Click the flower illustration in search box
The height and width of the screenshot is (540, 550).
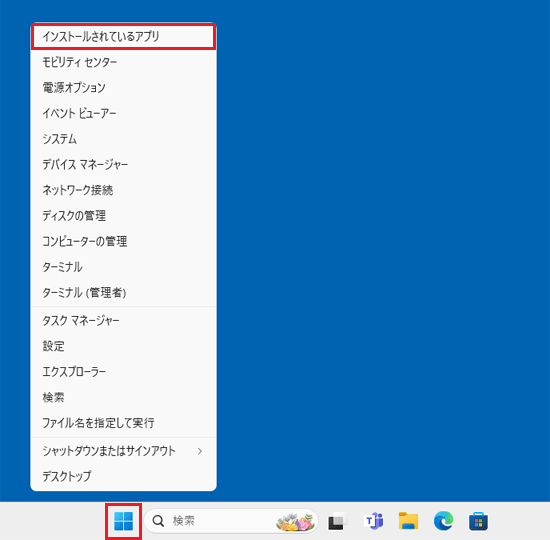pos(295,522)
